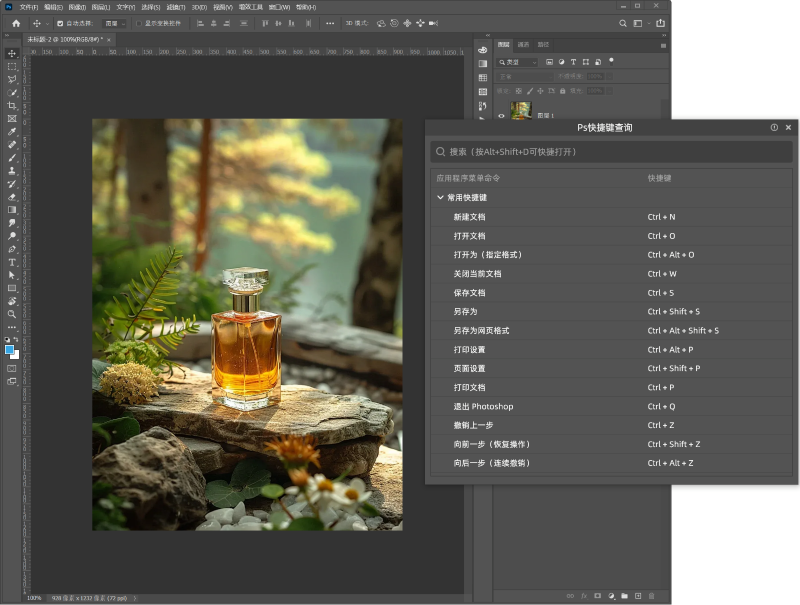
Task: Click the 另存为网页格式 shortcut row
Action: (481, 331)
